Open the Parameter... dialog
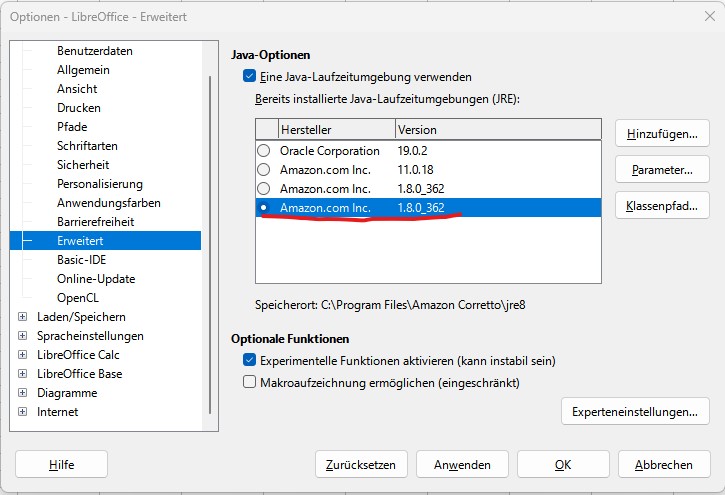 point(662,170)
